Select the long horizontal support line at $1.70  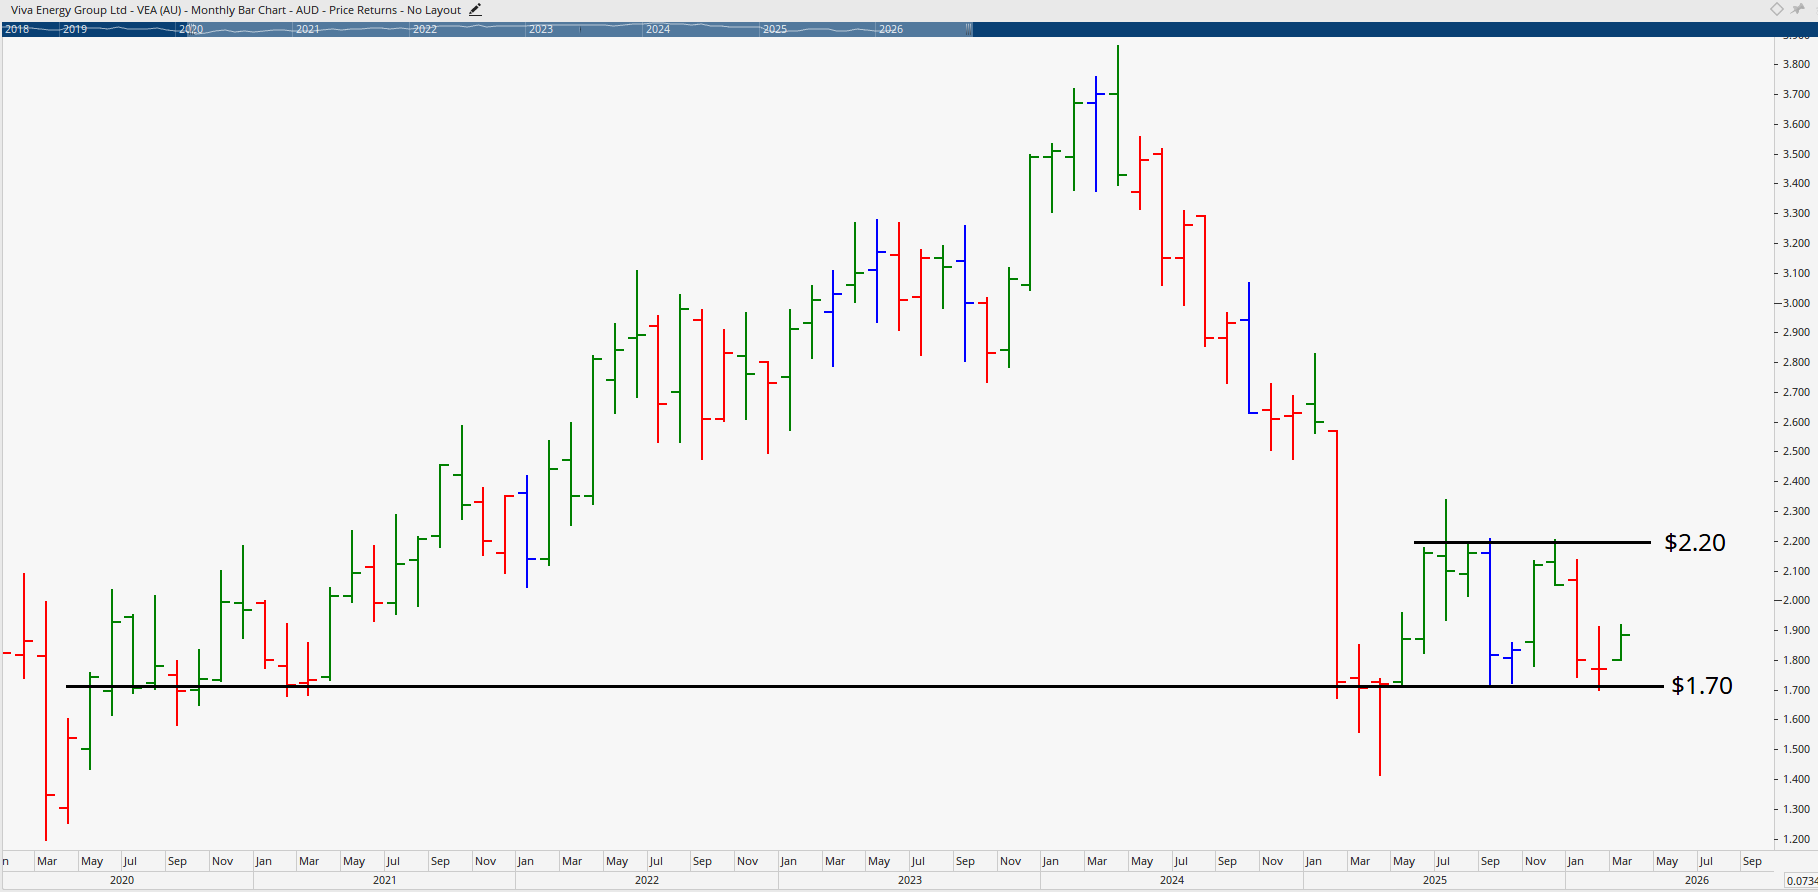[x=864, y=686]
